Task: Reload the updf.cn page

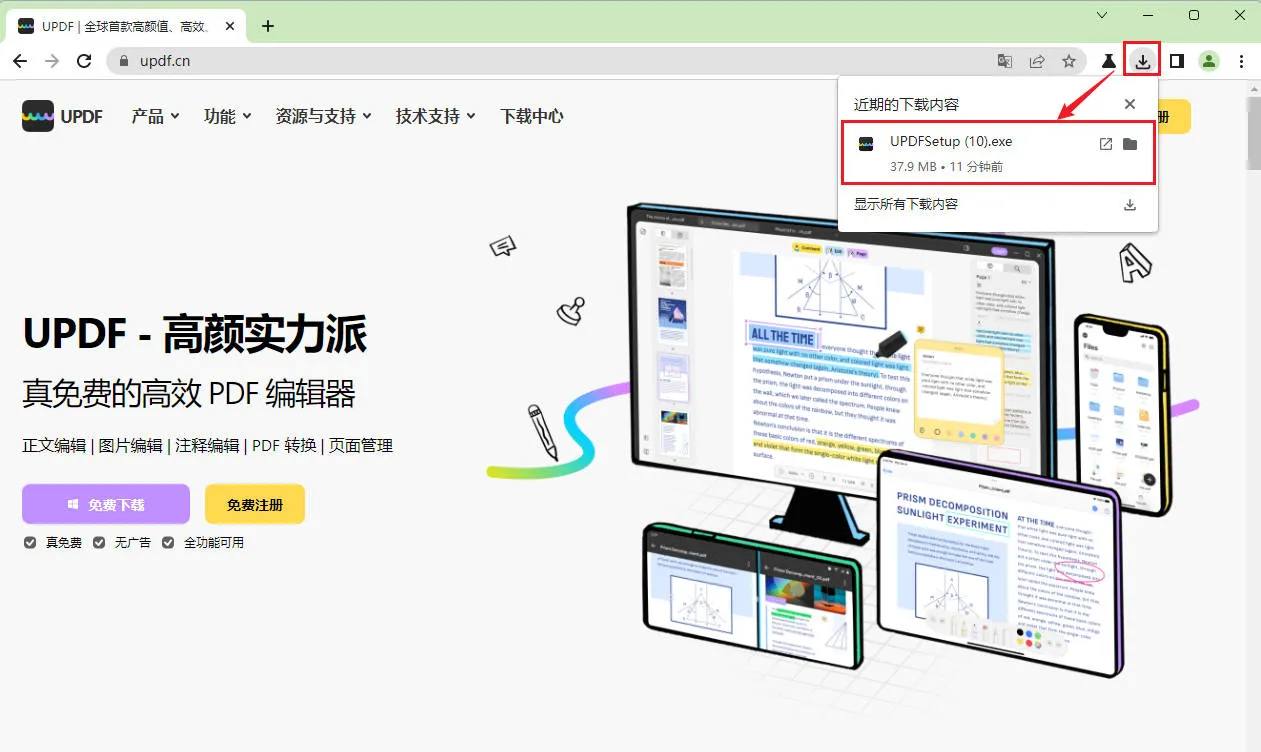Action: (84, 61)
